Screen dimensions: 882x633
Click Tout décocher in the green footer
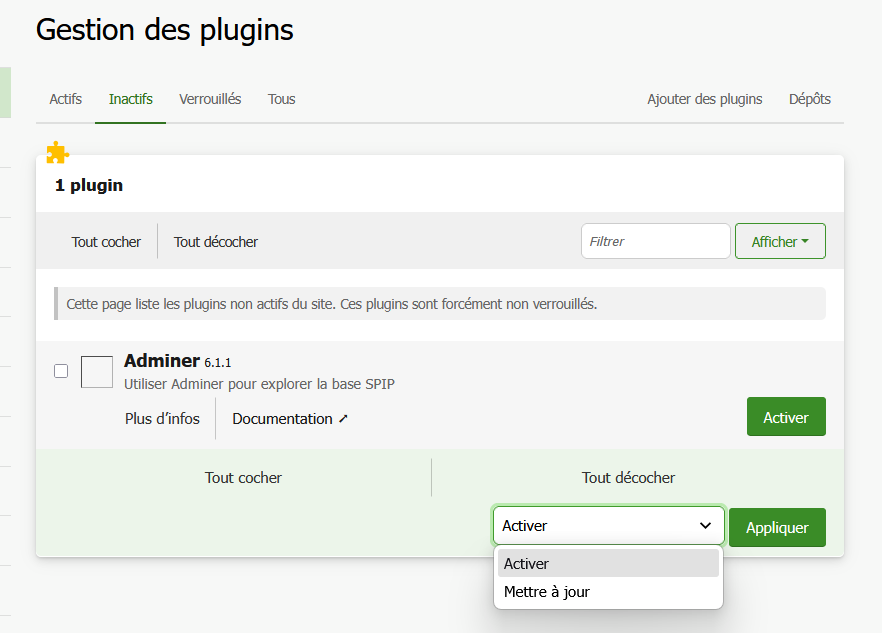coord(628,478)
